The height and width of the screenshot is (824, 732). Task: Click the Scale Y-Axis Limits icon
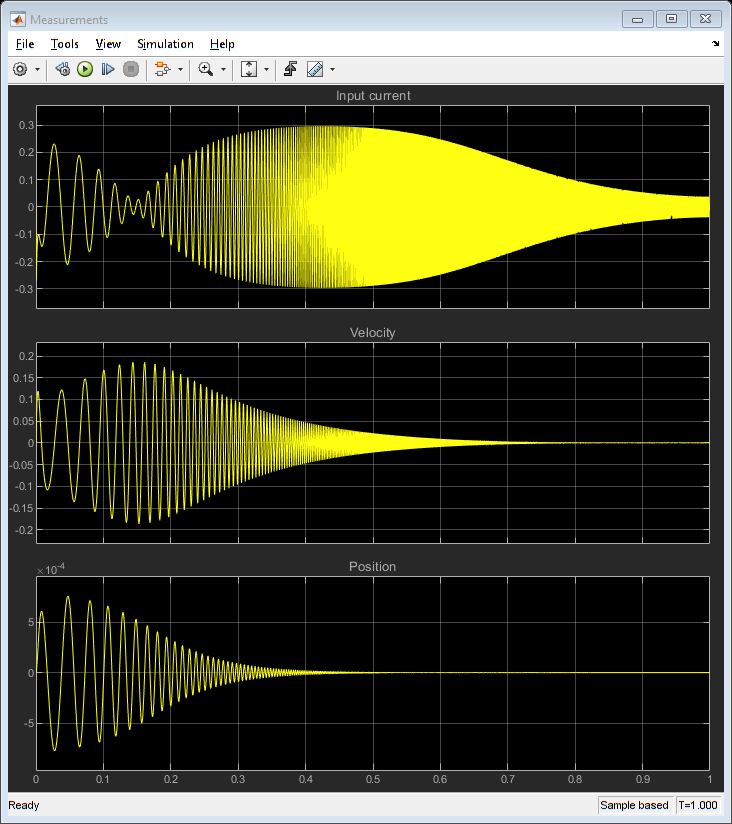[x=249, y=69]
